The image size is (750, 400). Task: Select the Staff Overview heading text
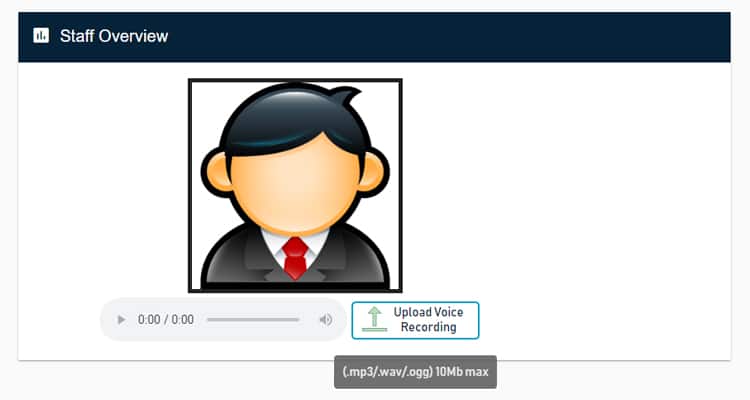(x=114, y=36)
